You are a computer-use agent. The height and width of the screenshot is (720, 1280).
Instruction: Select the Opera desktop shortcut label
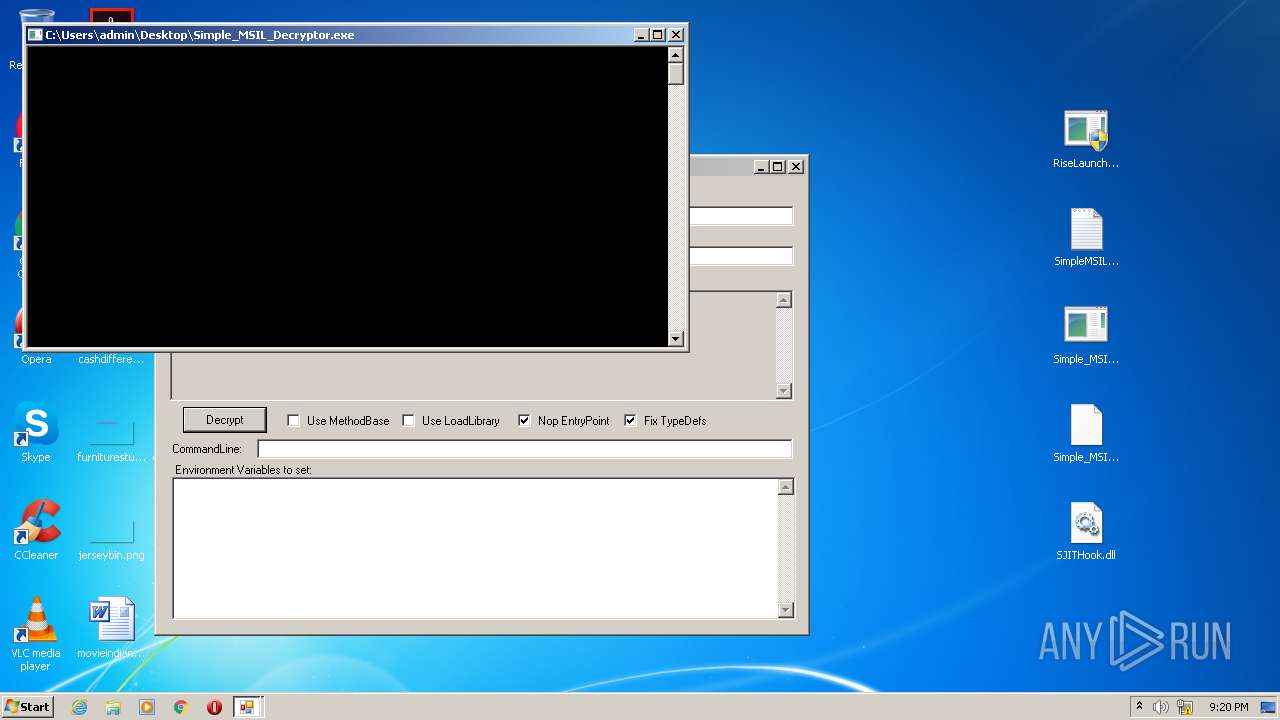[36, 359]
